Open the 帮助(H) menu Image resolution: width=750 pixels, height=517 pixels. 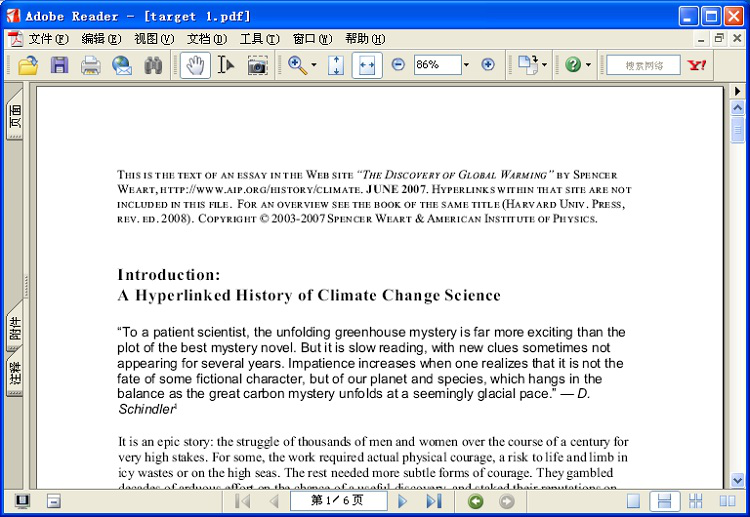(x=365, y=39)
